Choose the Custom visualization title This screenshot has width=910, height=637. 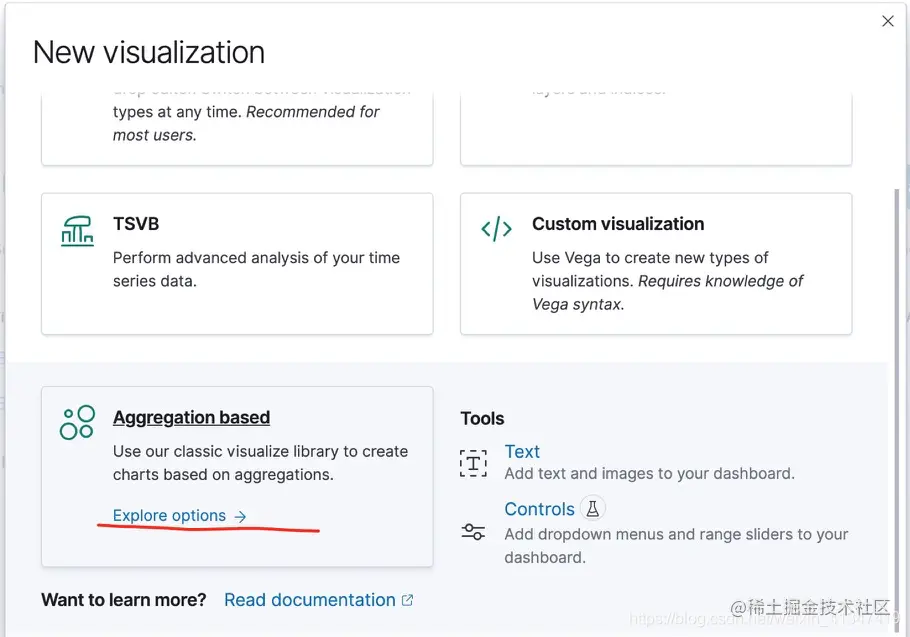(618, 224)
